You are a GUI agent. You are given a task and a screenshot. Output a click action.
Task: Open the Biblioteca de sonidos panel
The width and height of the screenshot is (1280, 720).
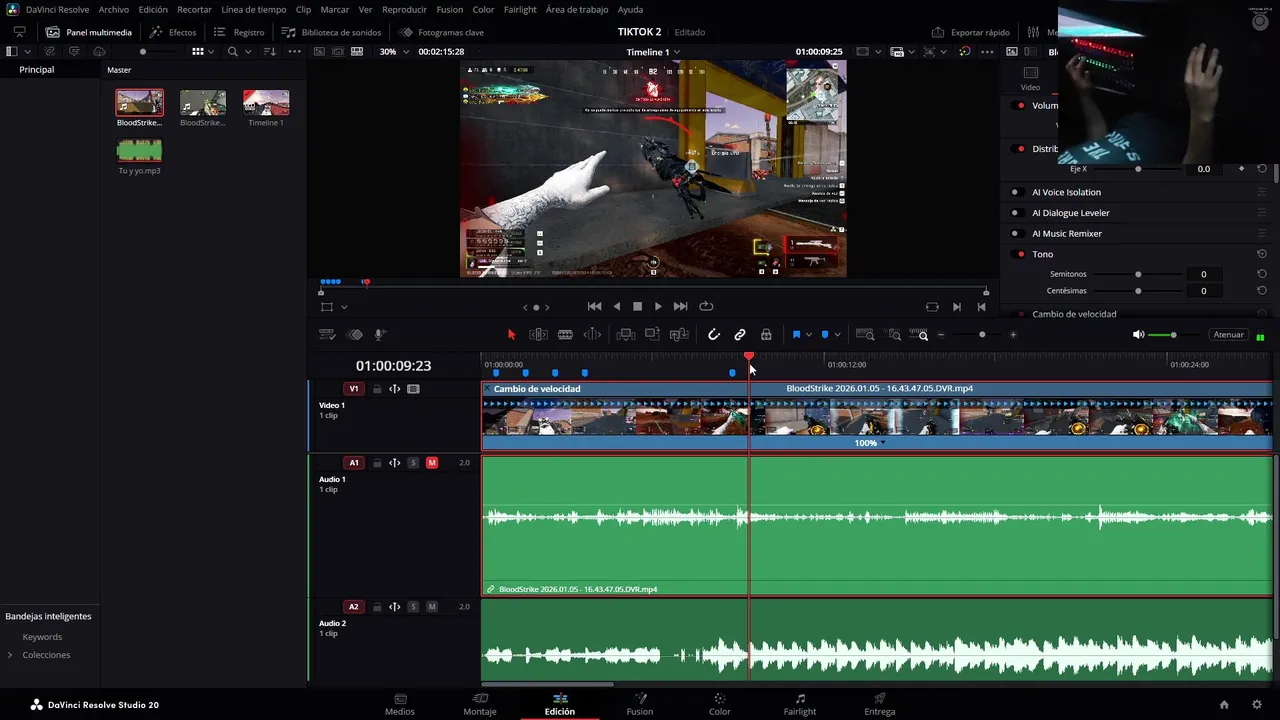[331, 32]
